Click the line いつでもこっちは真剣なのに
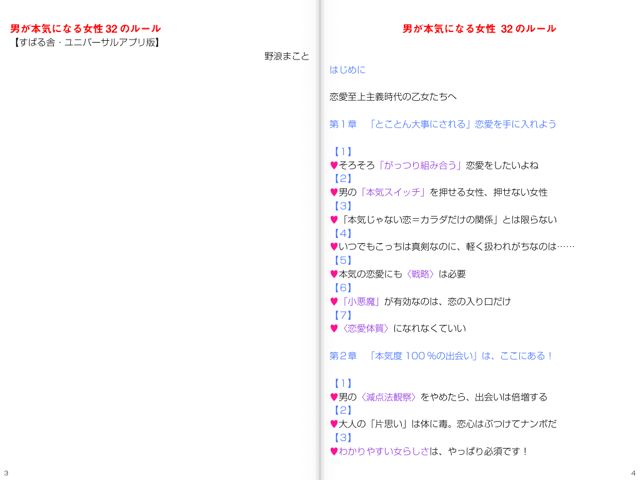 [x=456, y=247]
